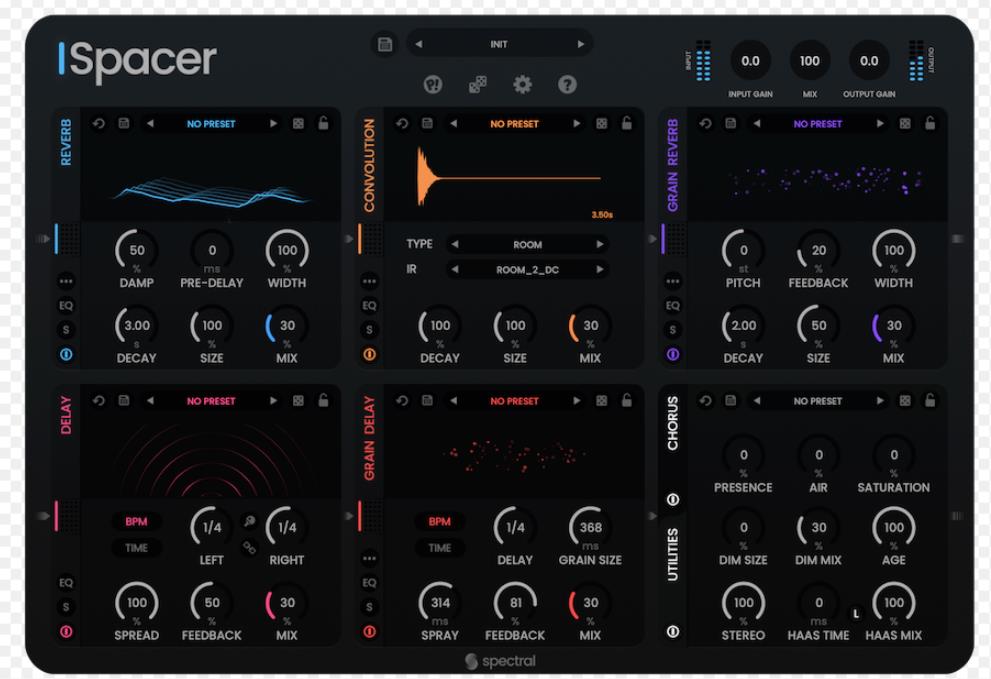Image resolution: width=991 pixels, height=679 pixels.
Task: Save the Reverb module preset
Action: [124, 123]
